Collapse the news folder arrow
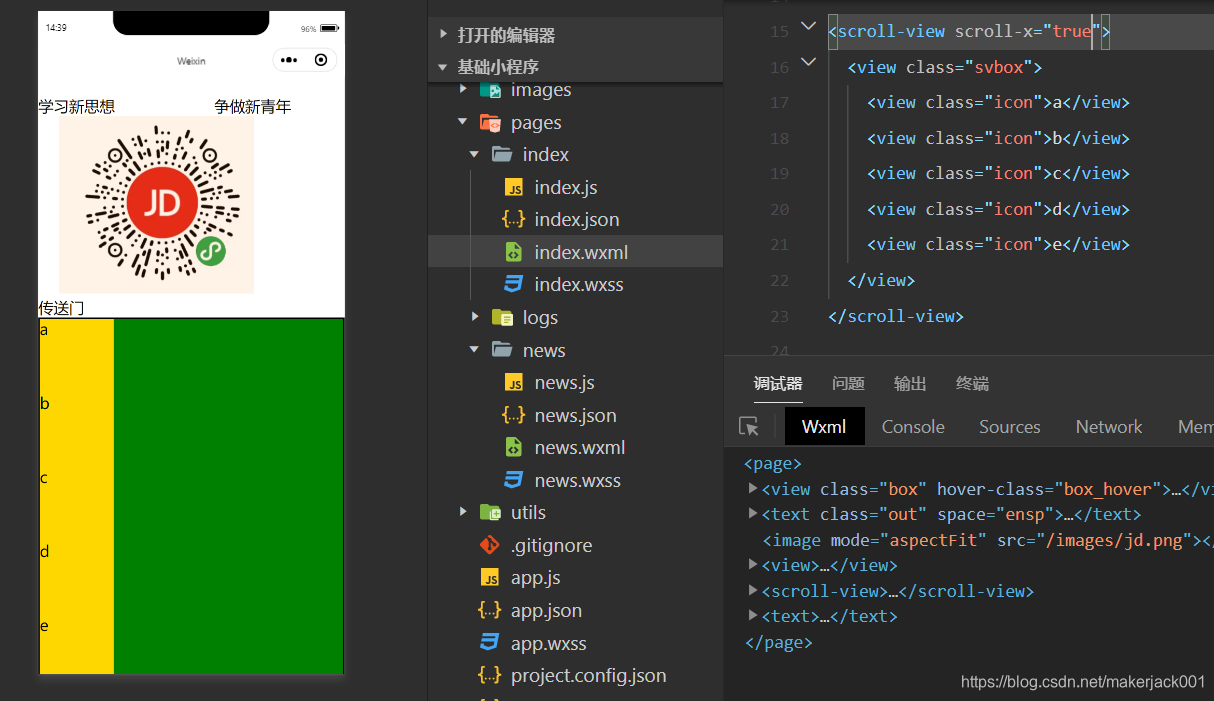Viewport: 1214px width, 701px height. [x=475, y=350]
